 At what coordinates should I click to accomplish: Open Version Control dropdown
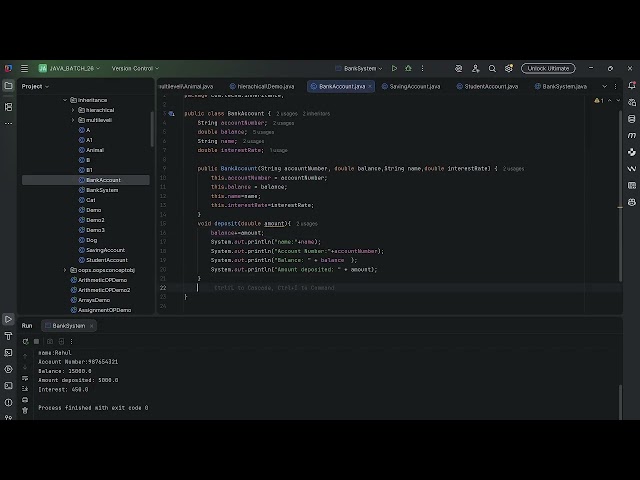point(135,69)
